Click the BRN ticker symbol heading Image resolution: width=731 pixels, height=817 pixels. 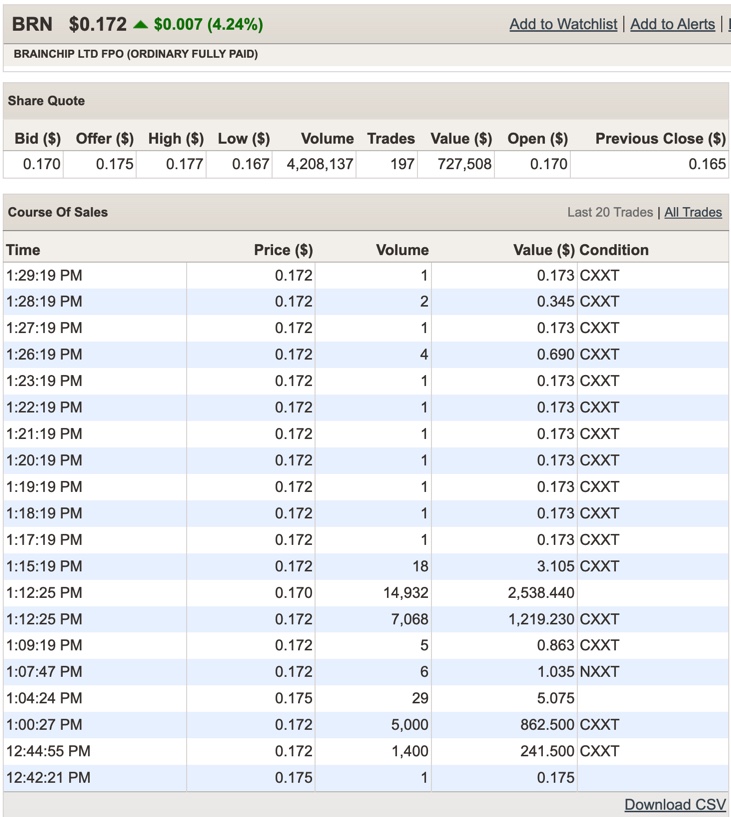(32, 24)
